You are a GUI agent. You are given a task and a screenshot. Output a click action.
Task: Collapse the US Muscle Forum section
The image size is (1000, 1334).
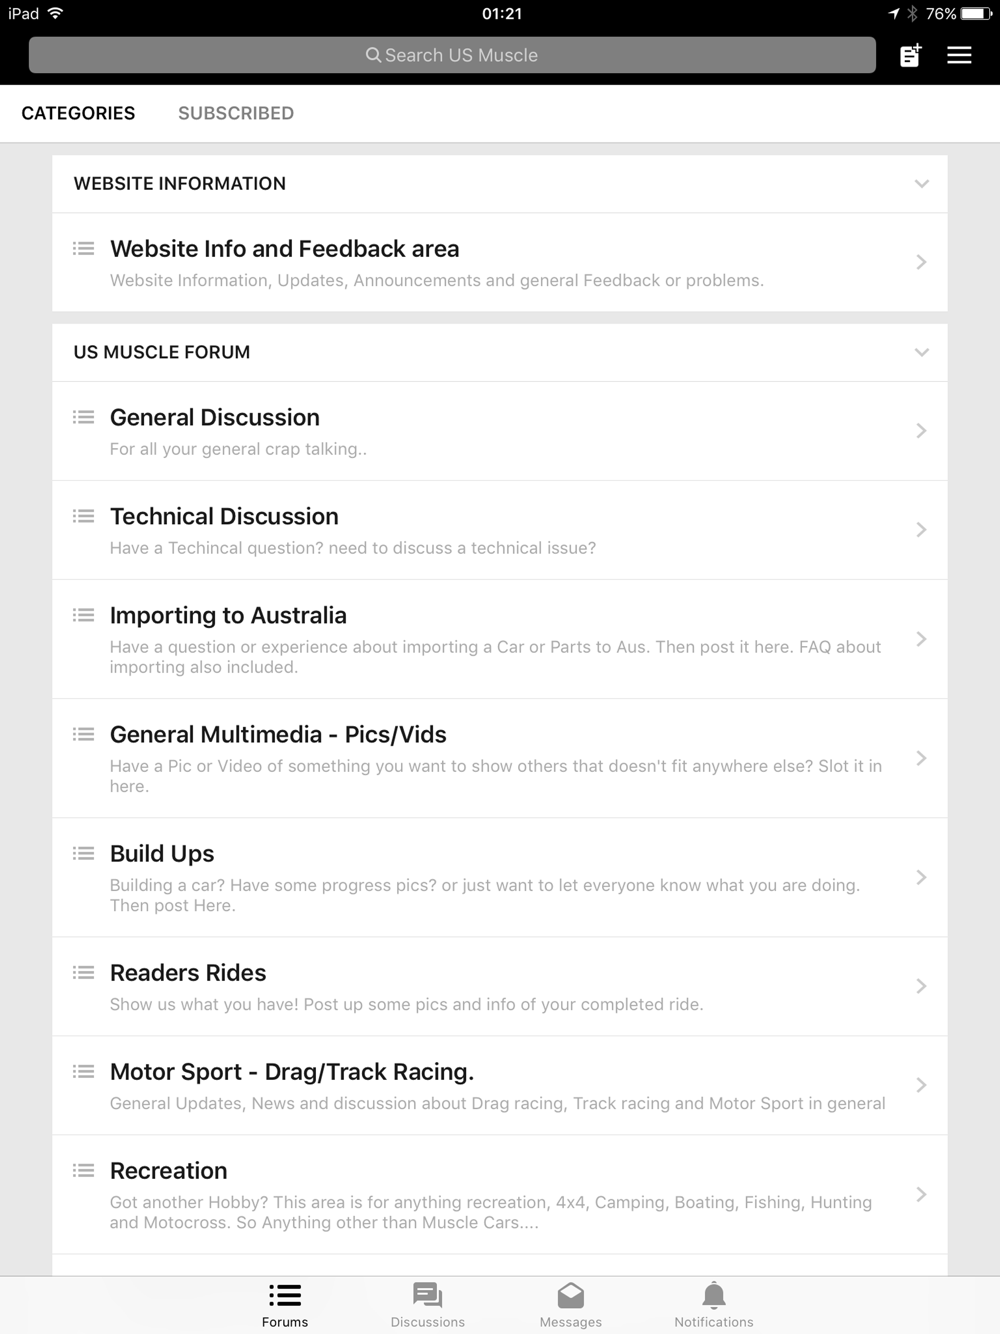(x=921, y=352)
